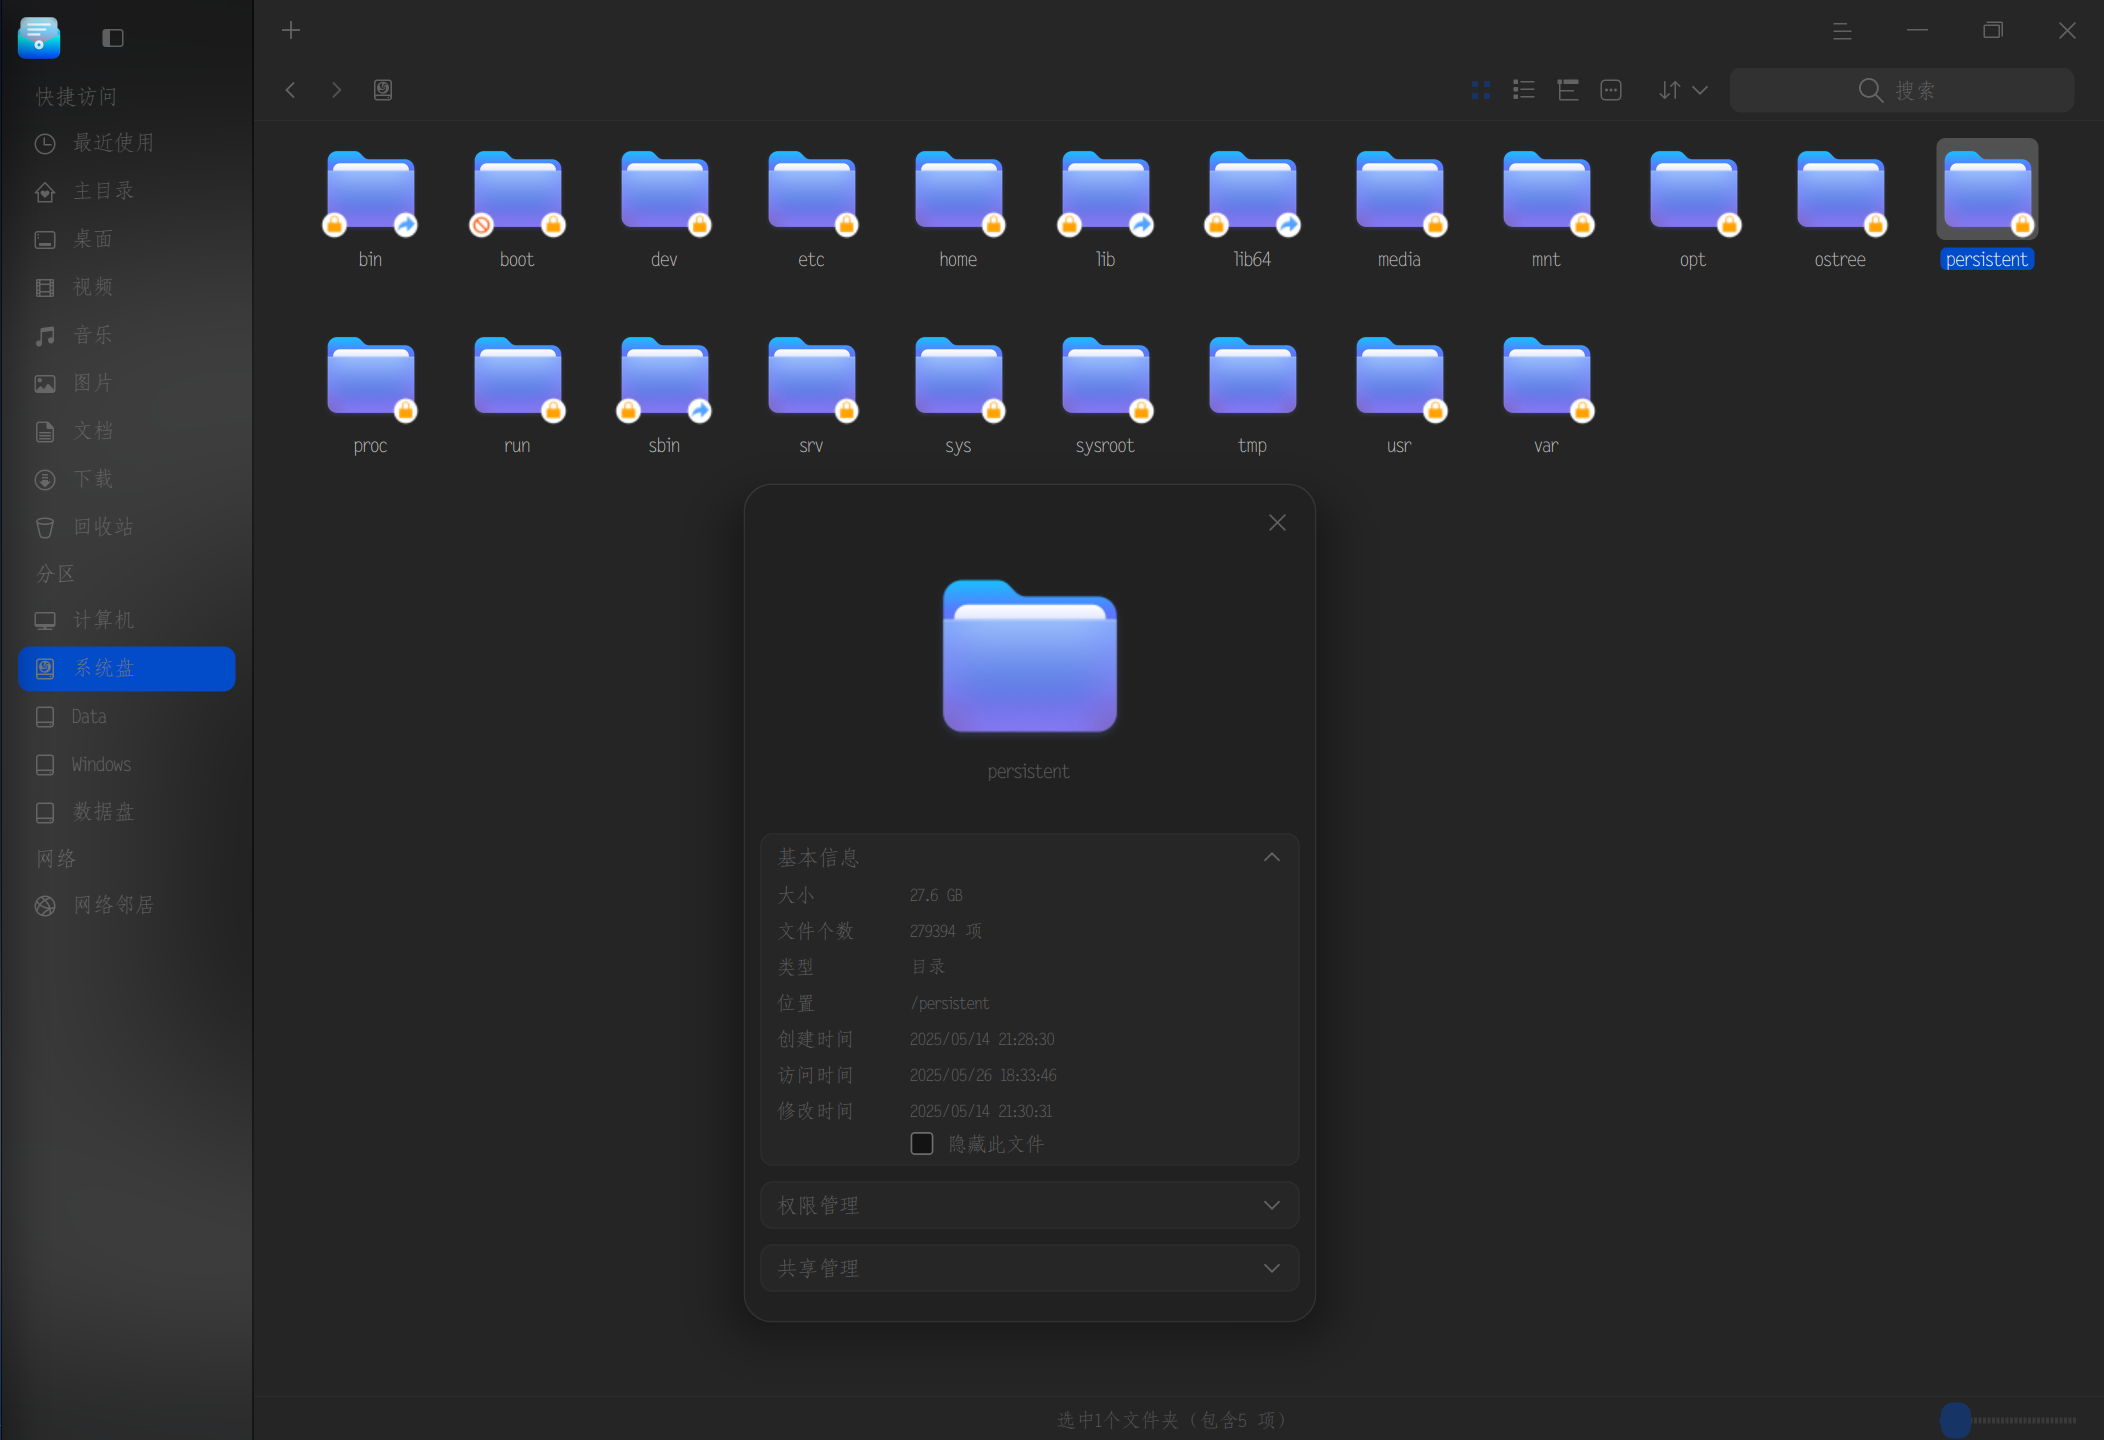The height and width of the screenshot is (1440, 2104).
Task: Open Desktop in sidebar
Action: 127,239
